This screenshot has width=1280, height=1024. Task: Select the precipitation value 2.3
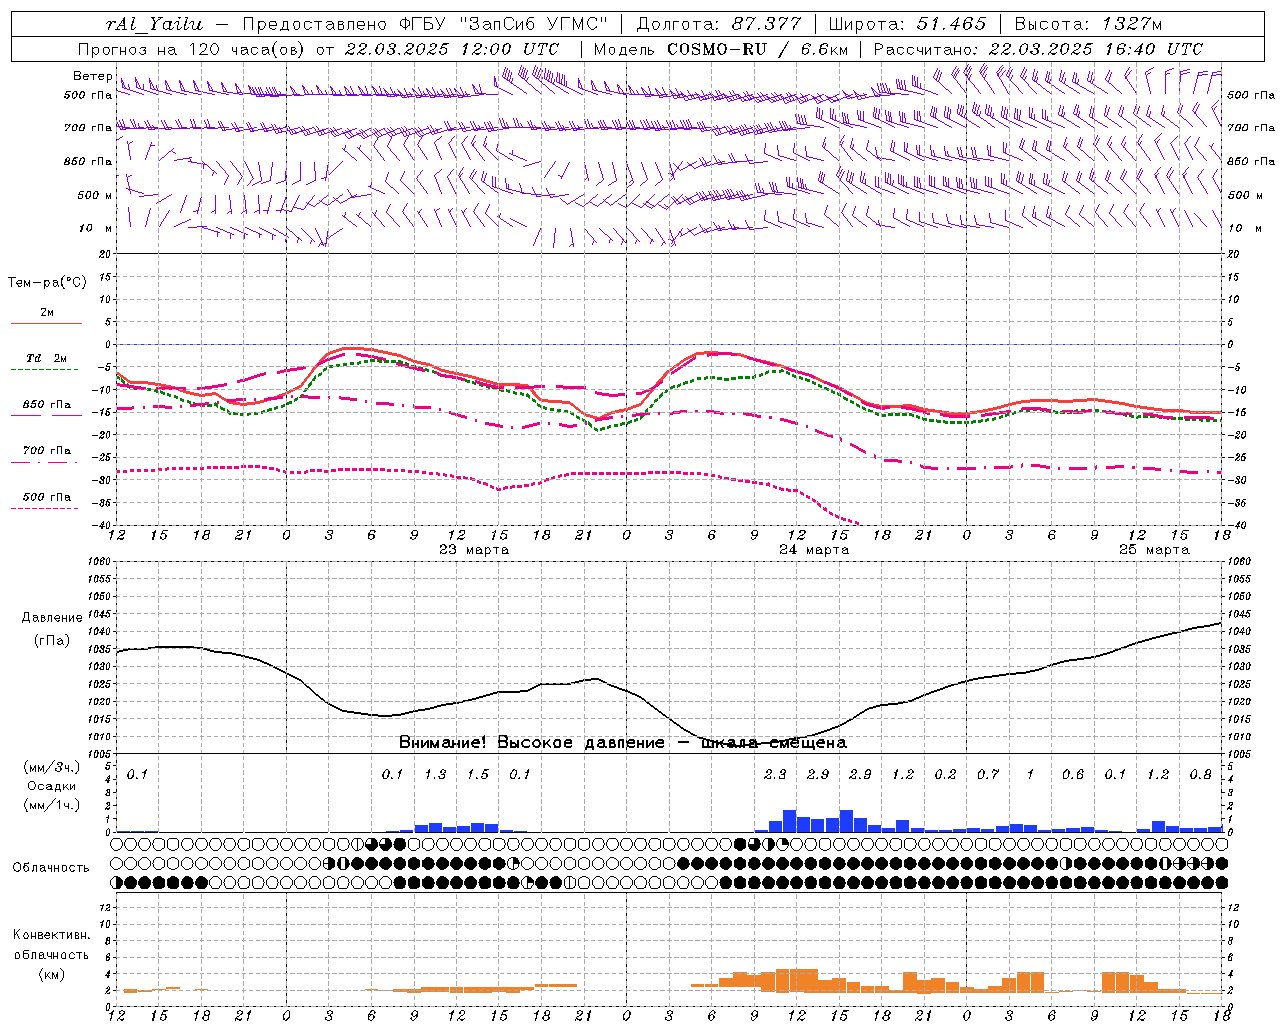[x=775, y=774]
